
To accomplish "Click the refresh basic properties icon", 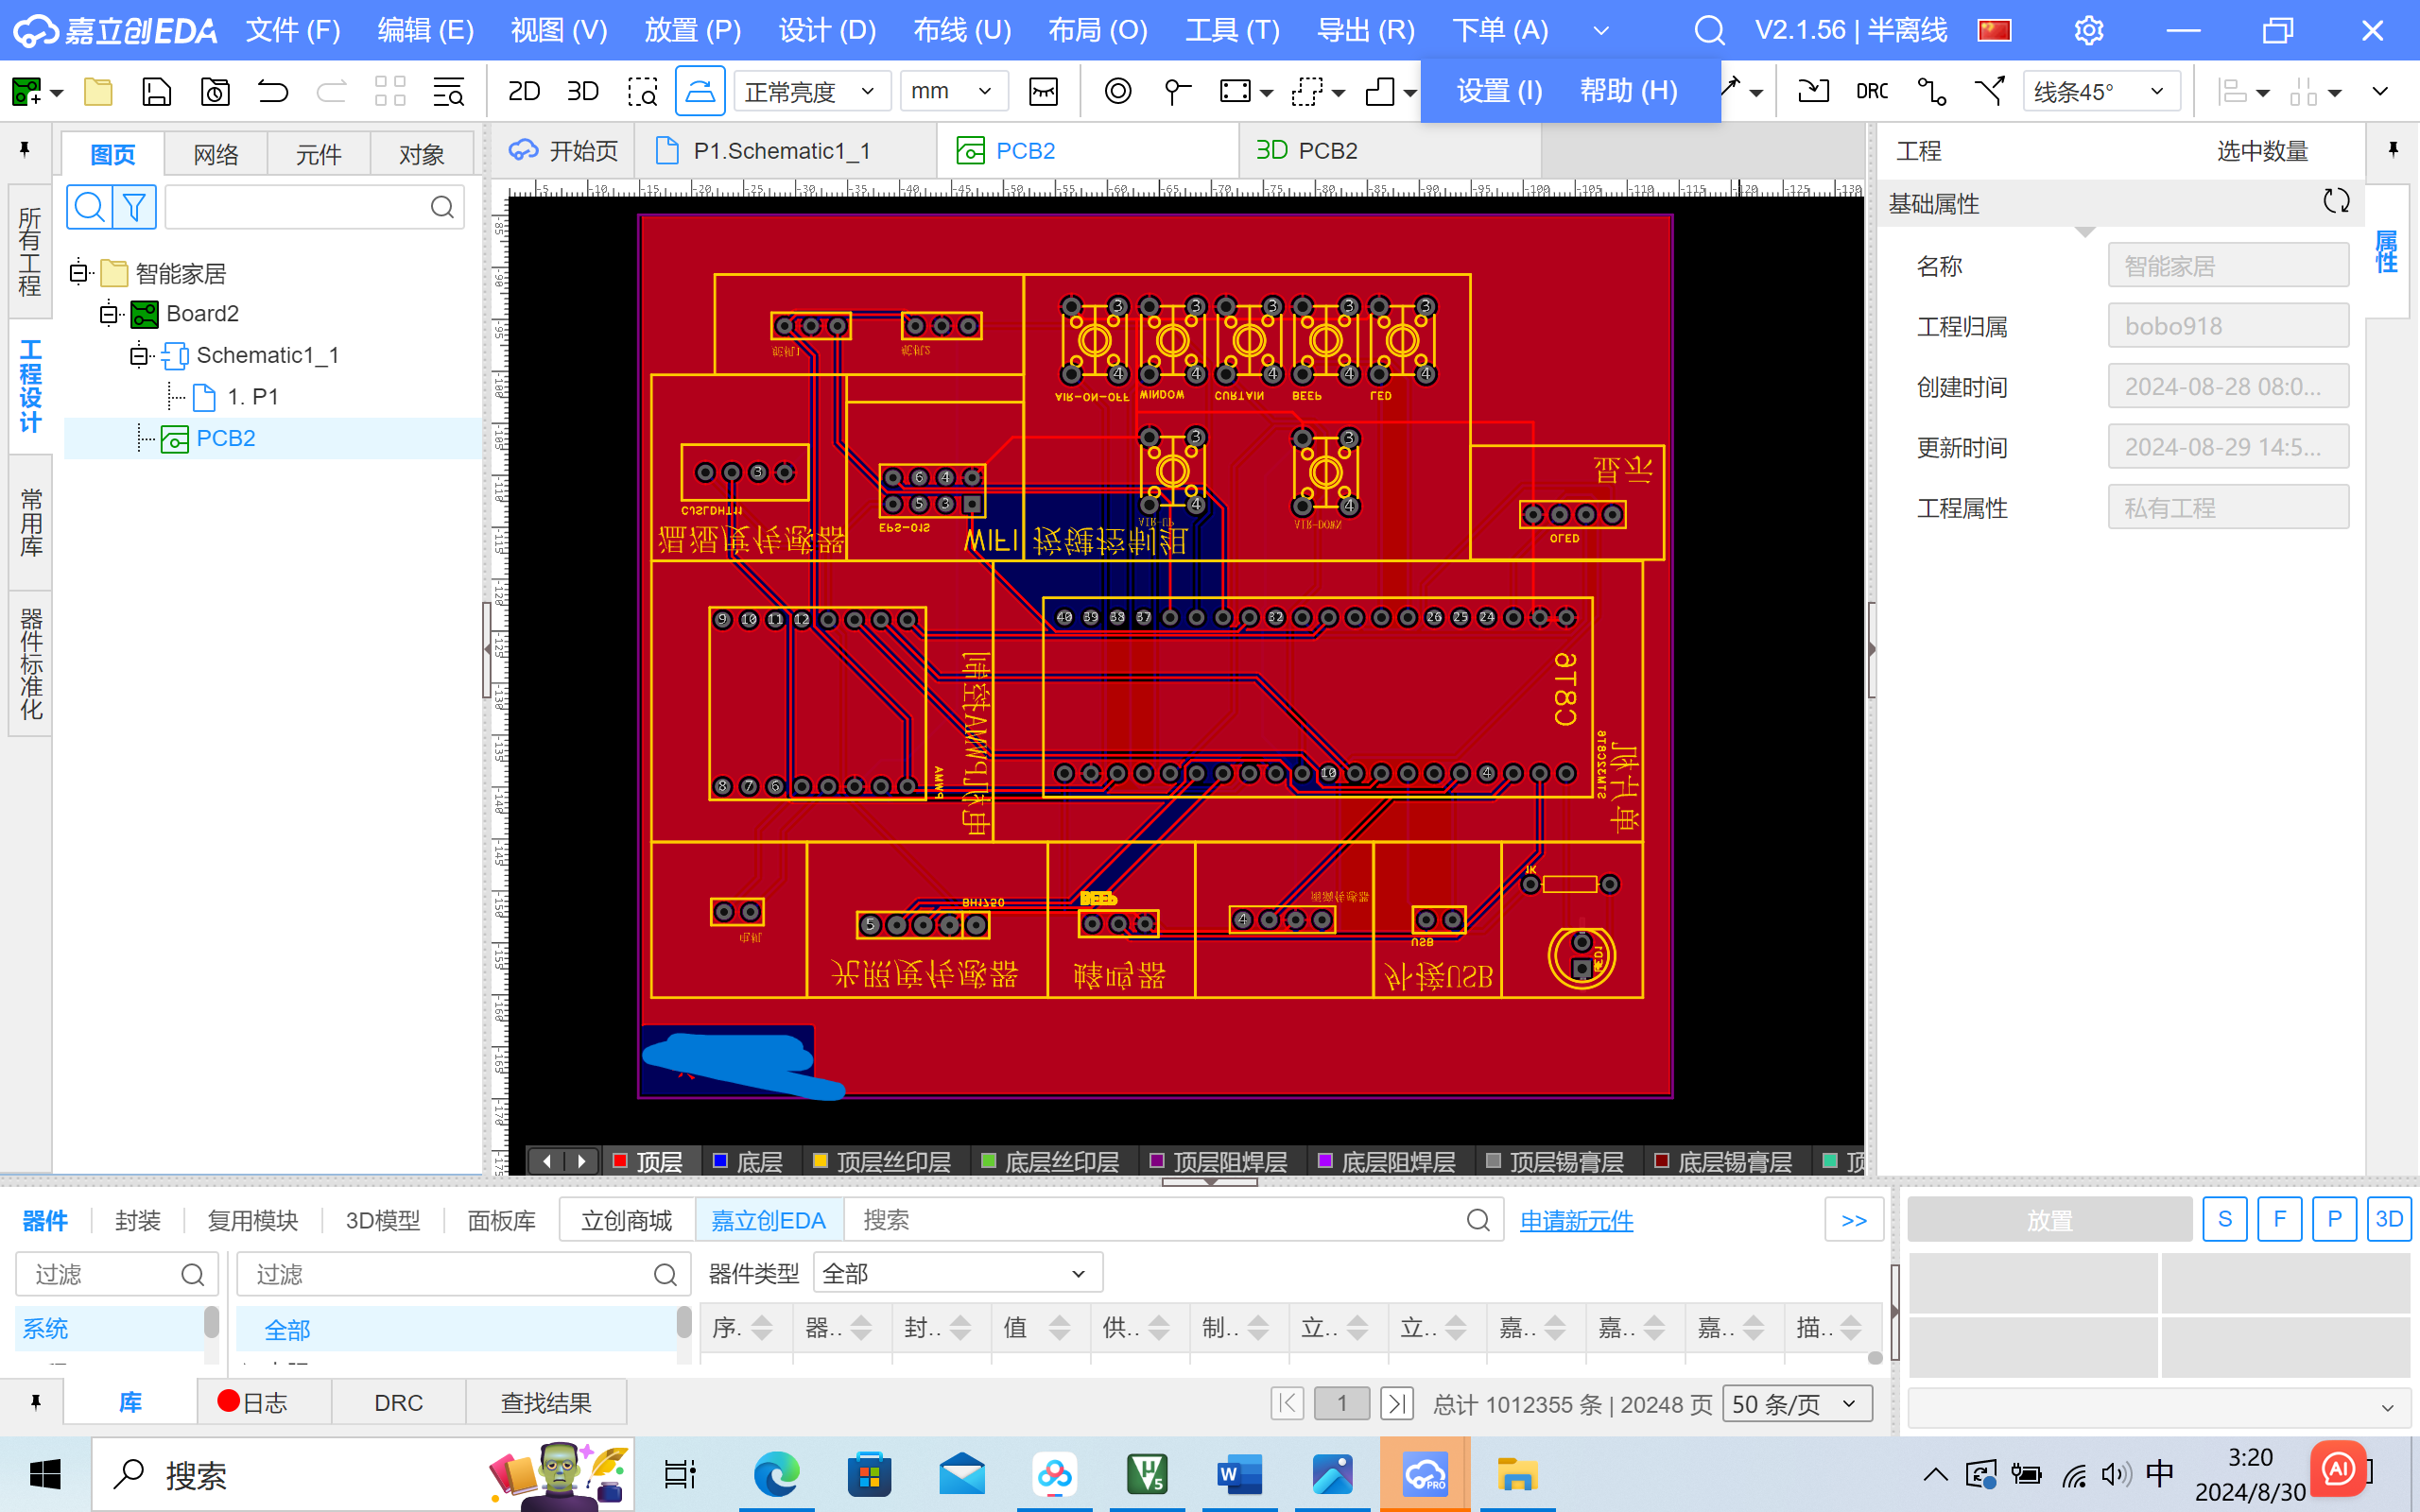I will pyautogui.click(x=2336, y=202).
